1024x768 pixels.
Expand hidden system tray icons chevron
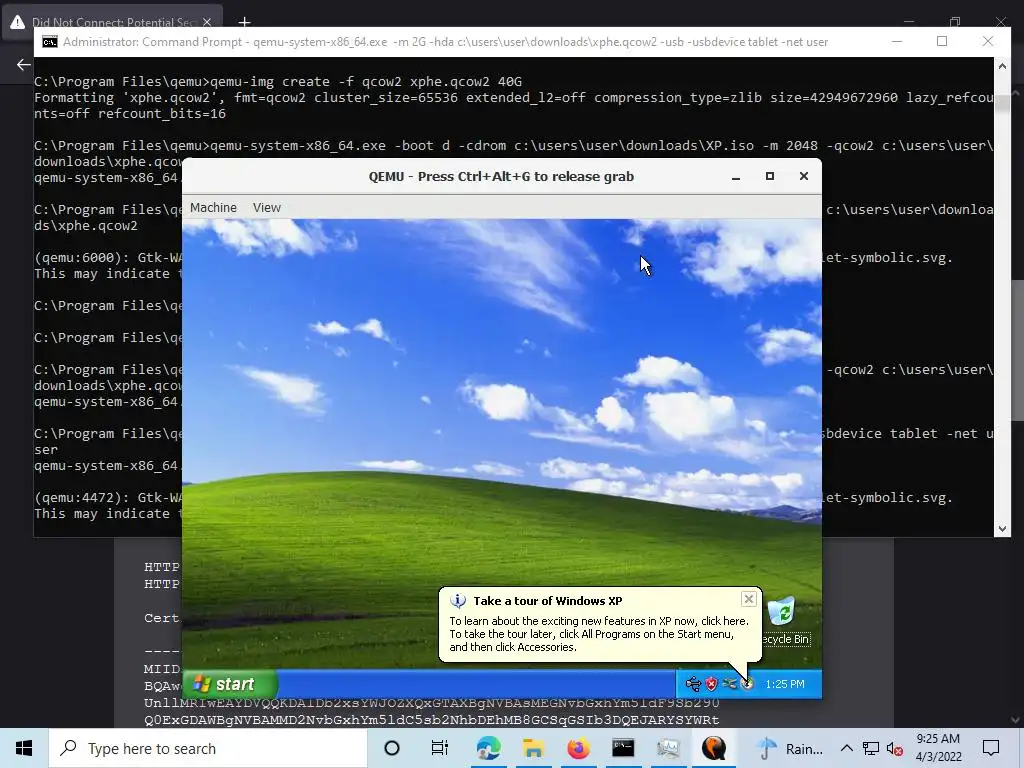846,748
